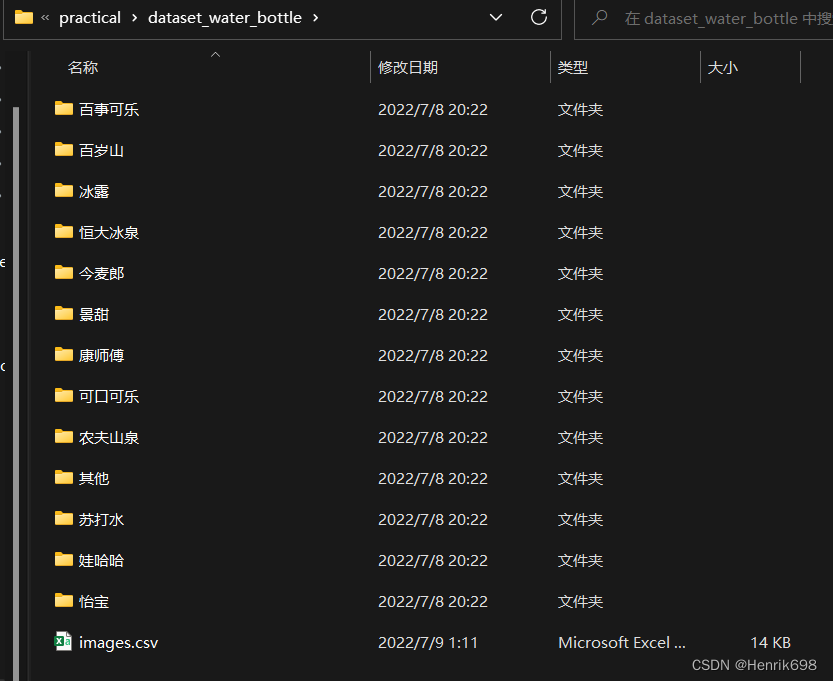The height and width of the screenshot is (681, 833).
Task: Expand the chevron after practical breadcrumb
Action: point(134,18)
